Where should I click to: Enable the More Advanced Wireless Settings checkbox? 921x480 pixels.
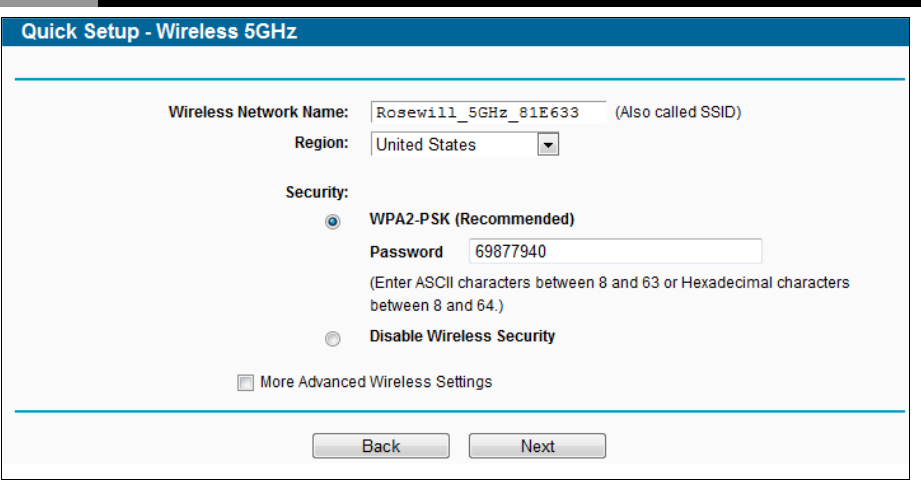click(246, 382)
